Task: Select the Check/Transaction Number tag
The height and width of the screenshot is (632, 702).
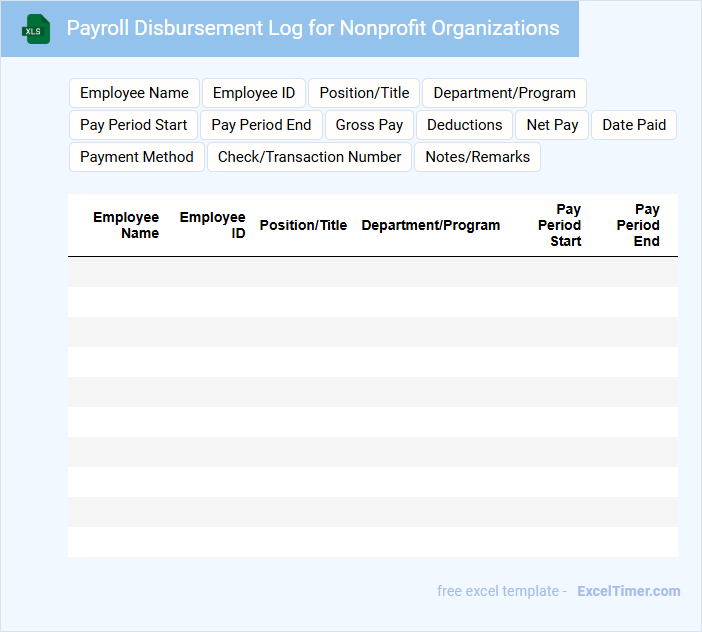Action: [309, 157]
